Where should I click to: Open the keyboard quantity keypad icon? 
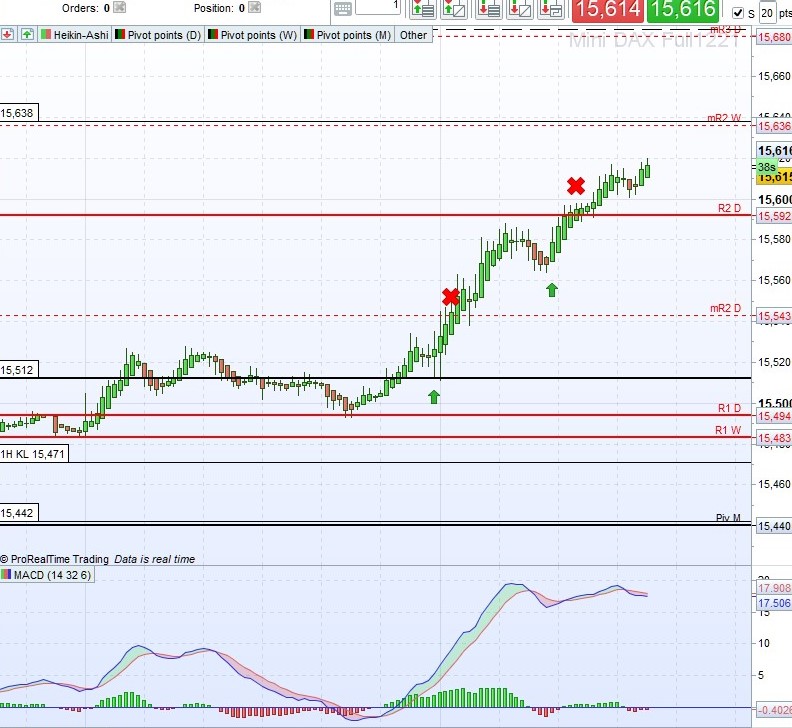pos(343,9)
